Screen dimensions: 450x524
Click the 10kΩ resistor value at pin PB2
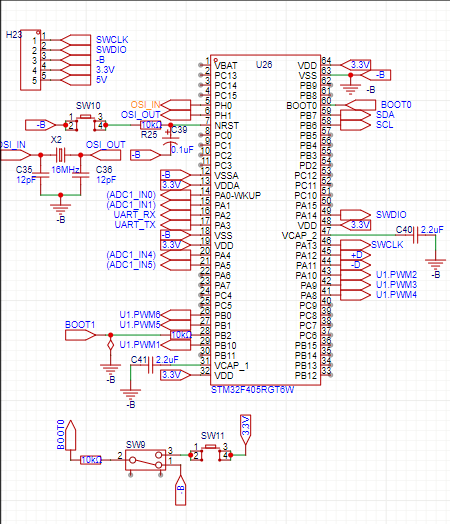click(x=181, y=335)
